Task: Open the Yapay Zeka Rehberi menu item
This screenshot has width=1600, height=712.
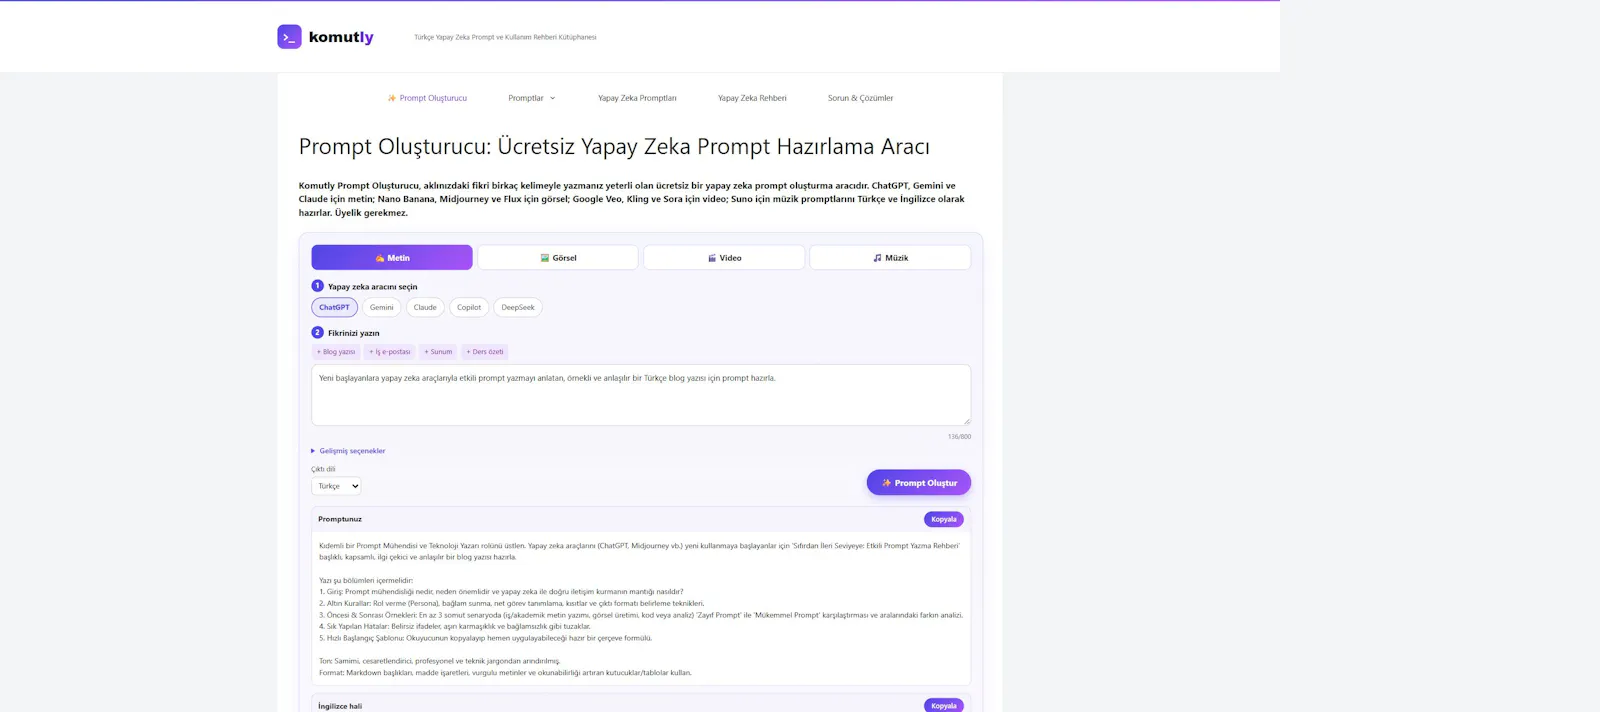Action: click(752, 98)
